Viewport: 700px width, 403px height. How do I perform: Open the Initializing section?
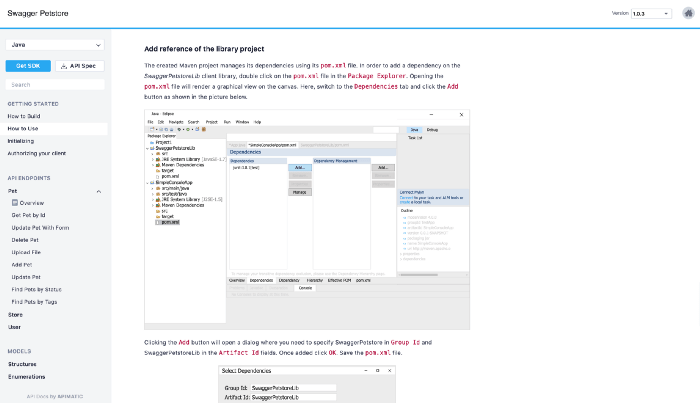click(x=21, y=141)
